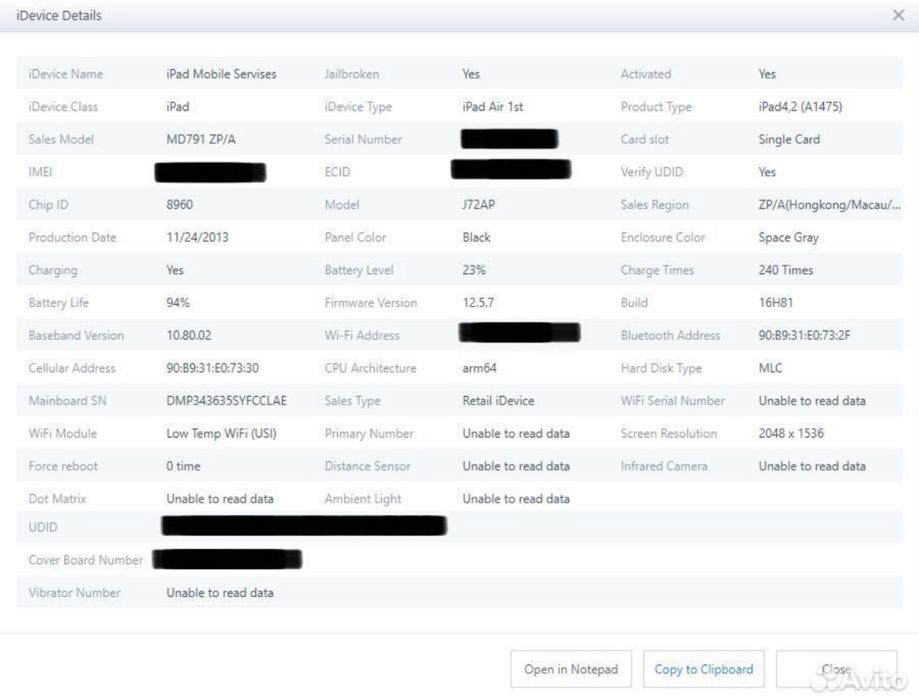Click the build value '16H81'
This screenshot has width=919, height=700.
click(x=775, y=303)
